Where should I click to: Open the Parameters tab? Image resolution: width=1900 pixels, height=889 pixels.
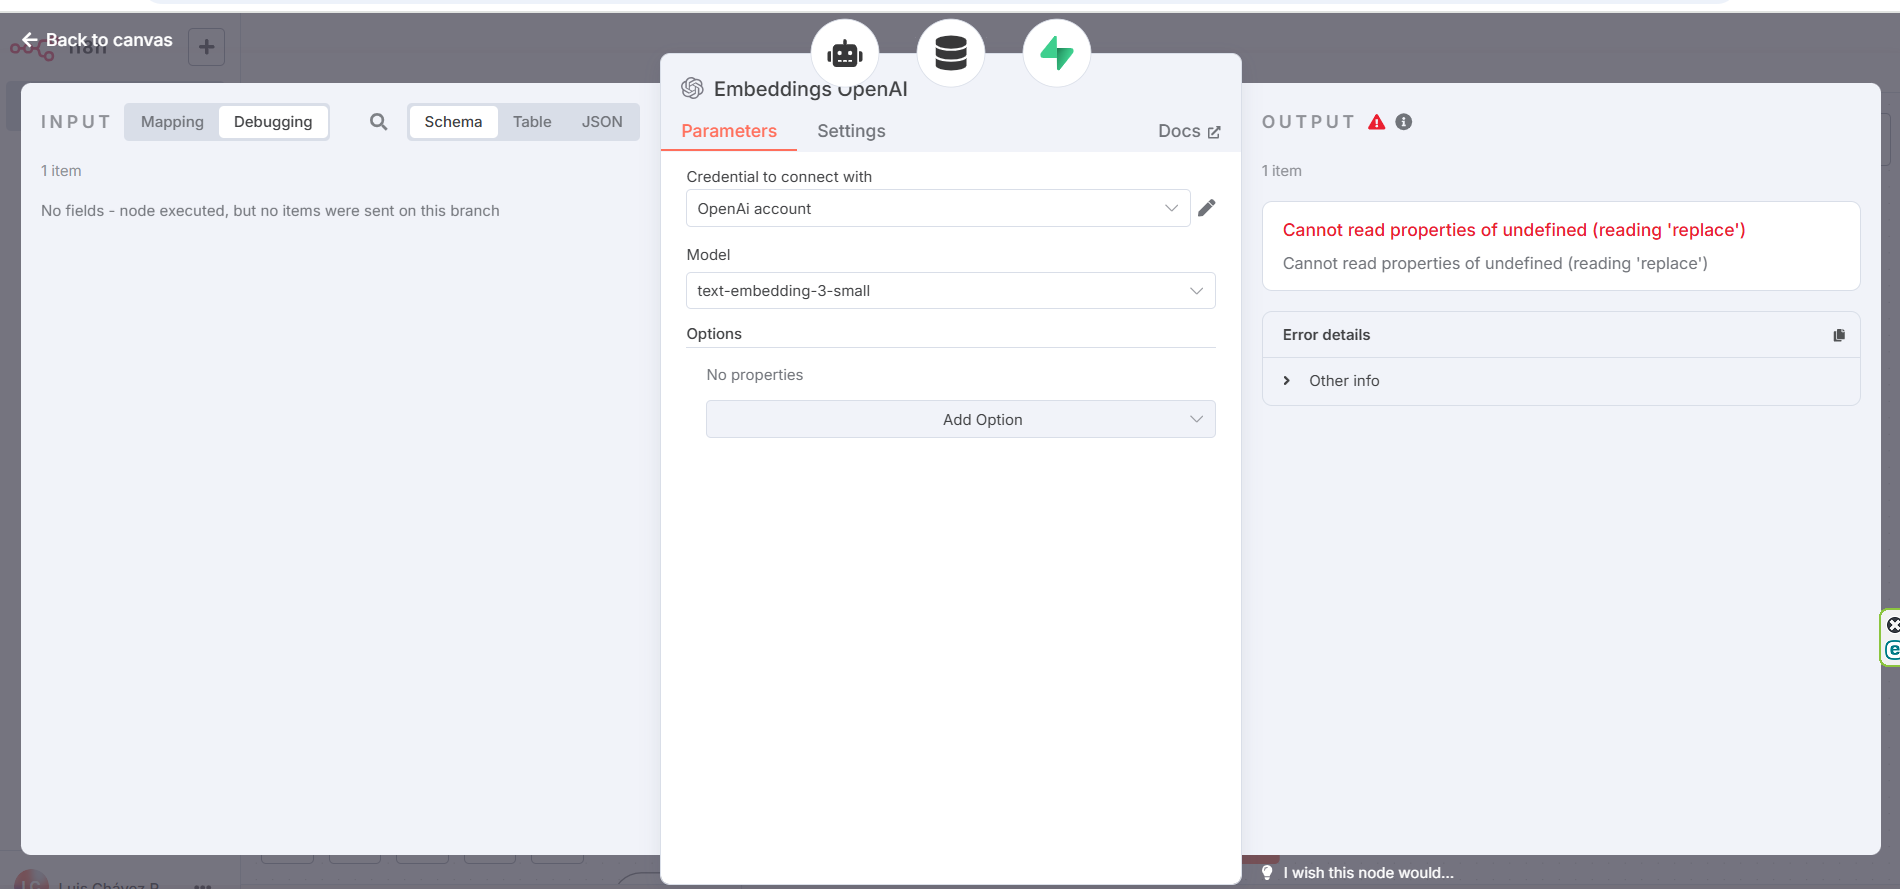(x=729, y=131)
